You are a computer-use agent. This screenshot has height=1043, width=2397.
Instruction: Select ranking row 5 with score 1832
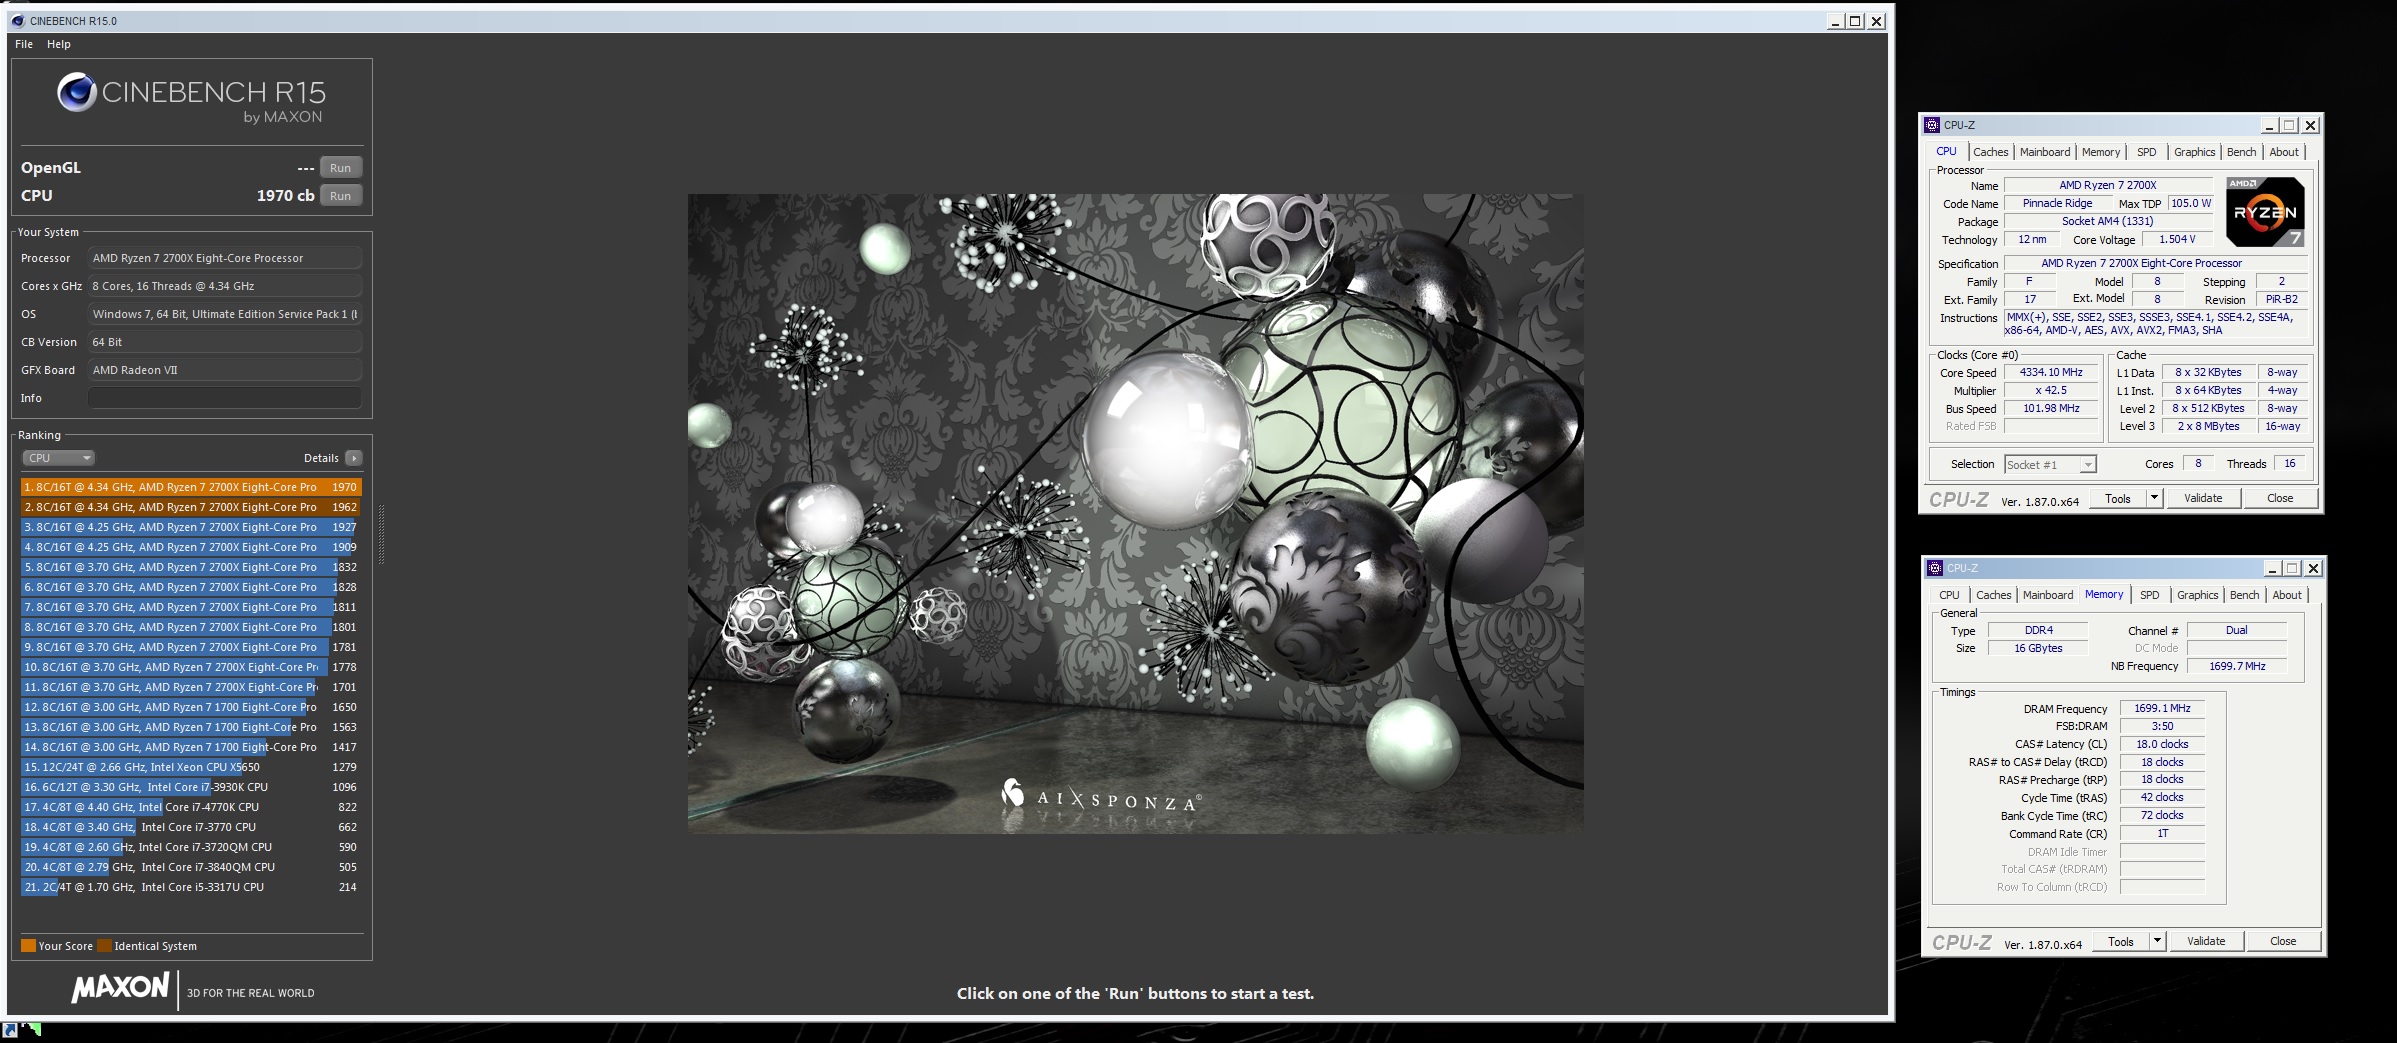[x=191, y=567]
